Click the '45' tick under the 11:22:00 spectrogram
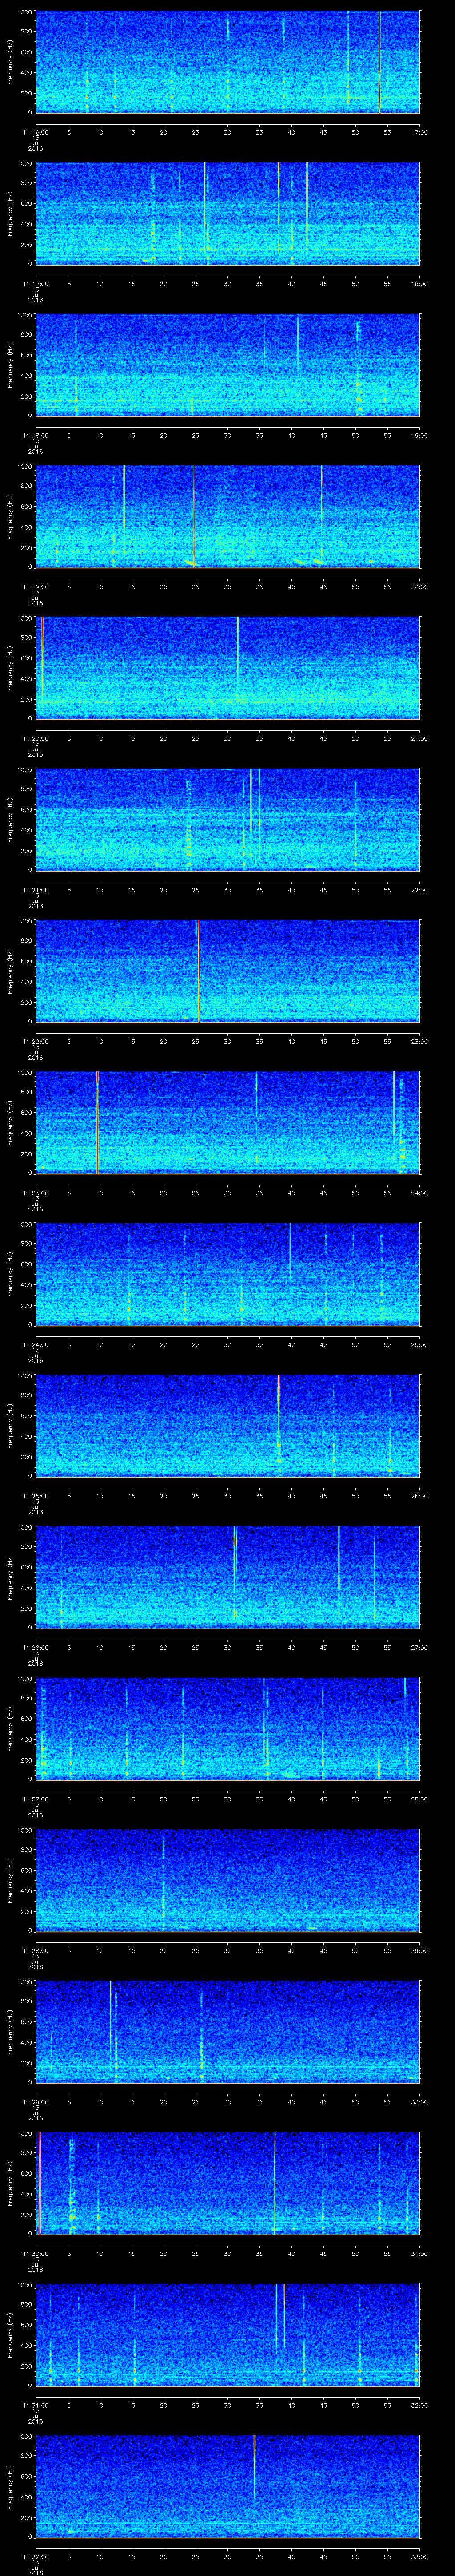The width and height of the screenshot is (455, 2576). [324, 1041]
